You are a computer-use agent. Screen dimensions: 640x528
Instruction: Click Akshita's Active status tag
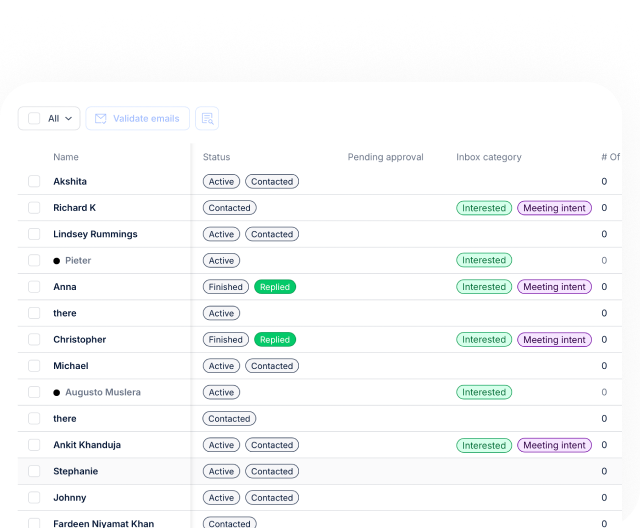221,182
